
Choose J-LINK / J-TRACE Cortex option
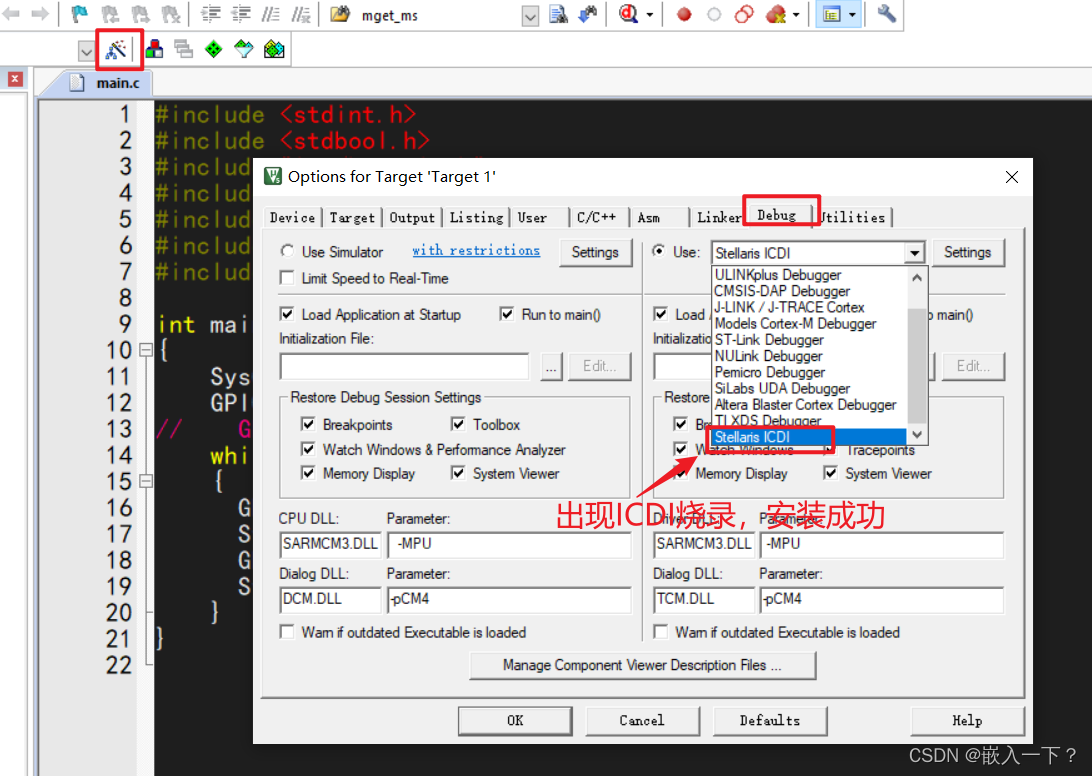pos(789,306)
